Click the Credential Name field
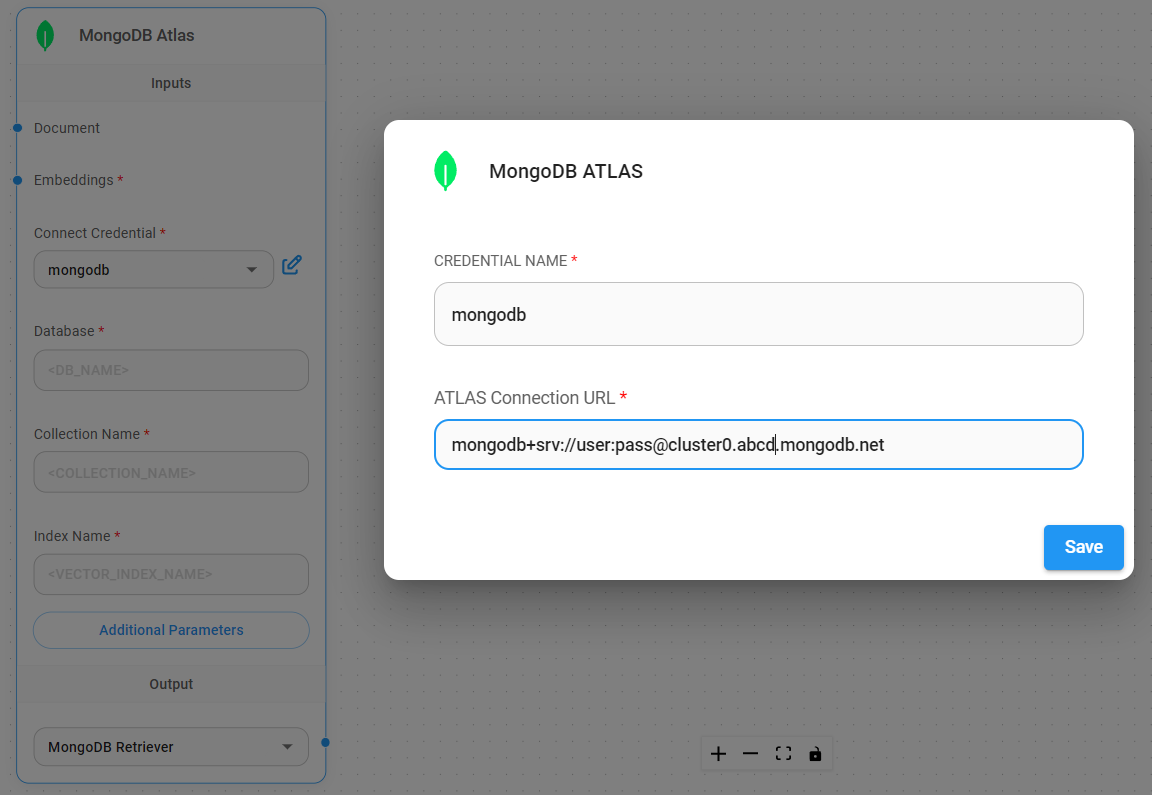This screenshot has height=795, width=1152. click(758, 315)
